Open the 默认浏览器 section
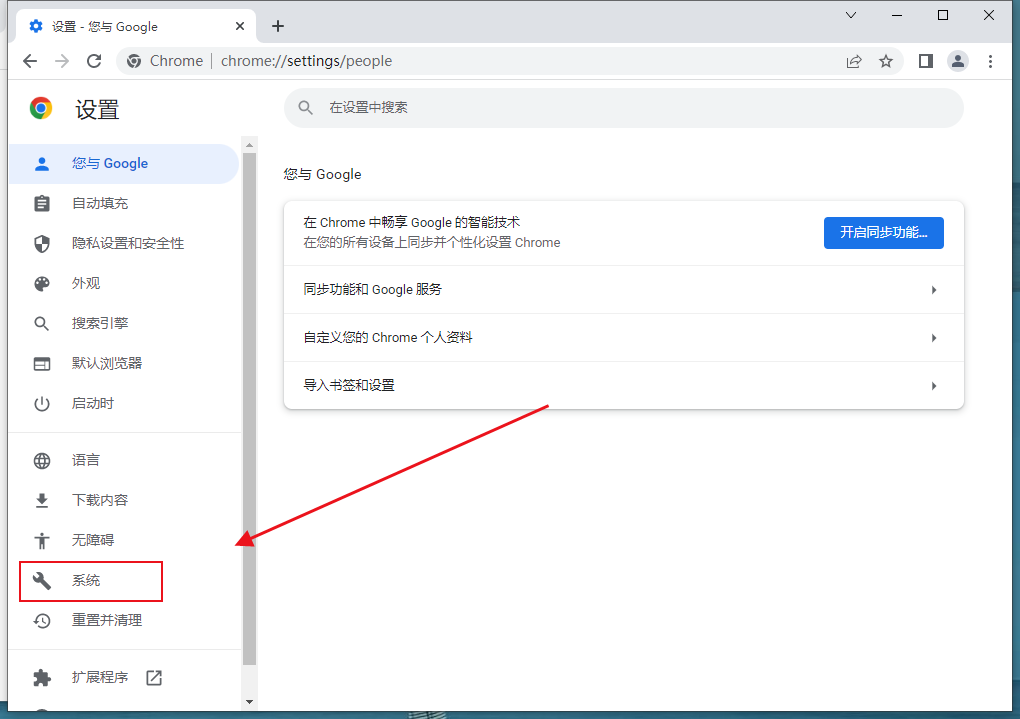 coord(124,363)
